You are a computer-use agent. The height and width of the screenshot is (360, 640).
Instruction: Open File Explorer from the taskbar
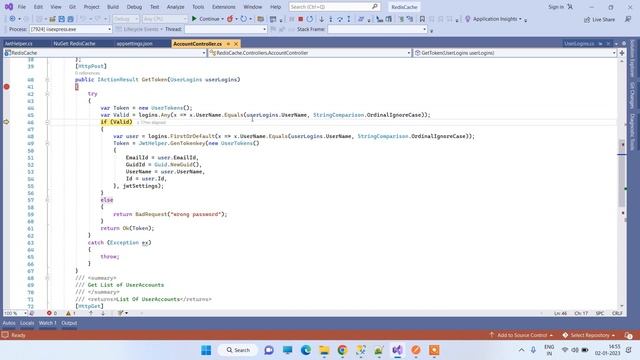click(324, 350)
